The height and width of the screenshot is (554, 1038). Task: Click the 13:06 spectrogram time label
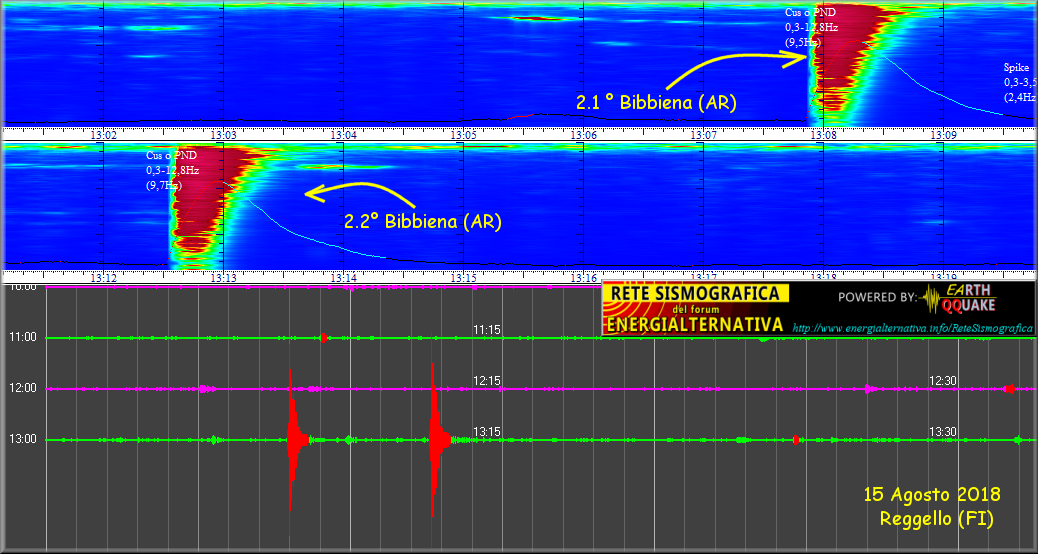(583, 134)
